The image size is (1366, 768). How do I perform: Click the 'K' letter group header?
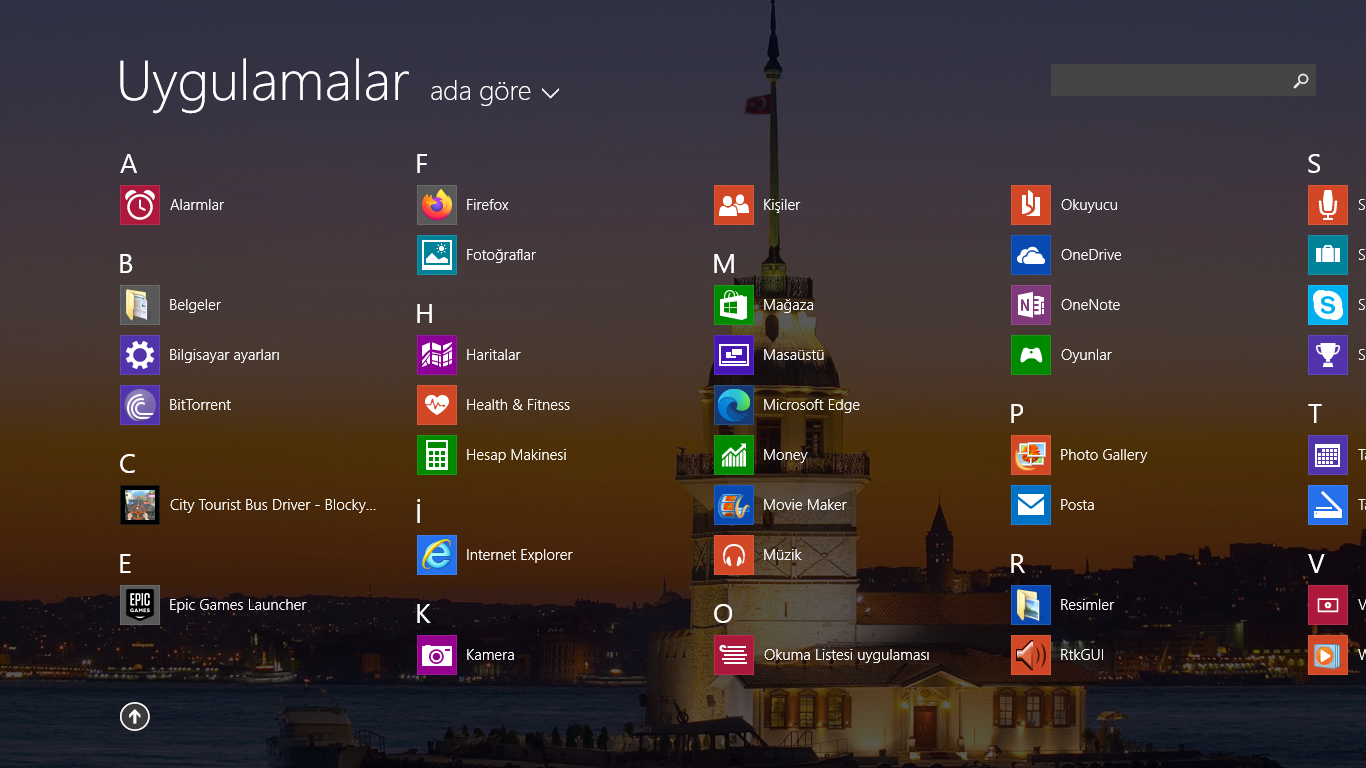423,614
